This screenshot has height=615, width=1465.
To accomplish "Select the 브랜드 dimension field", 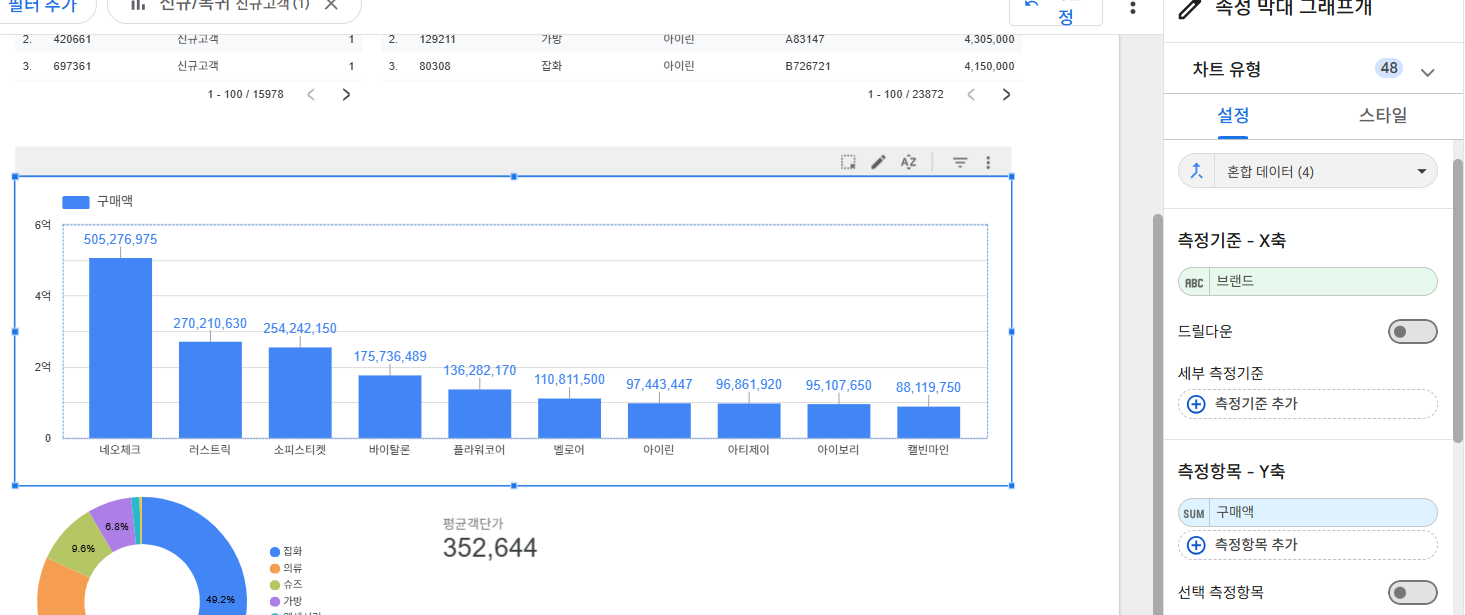I will (x=1308, y=282).
